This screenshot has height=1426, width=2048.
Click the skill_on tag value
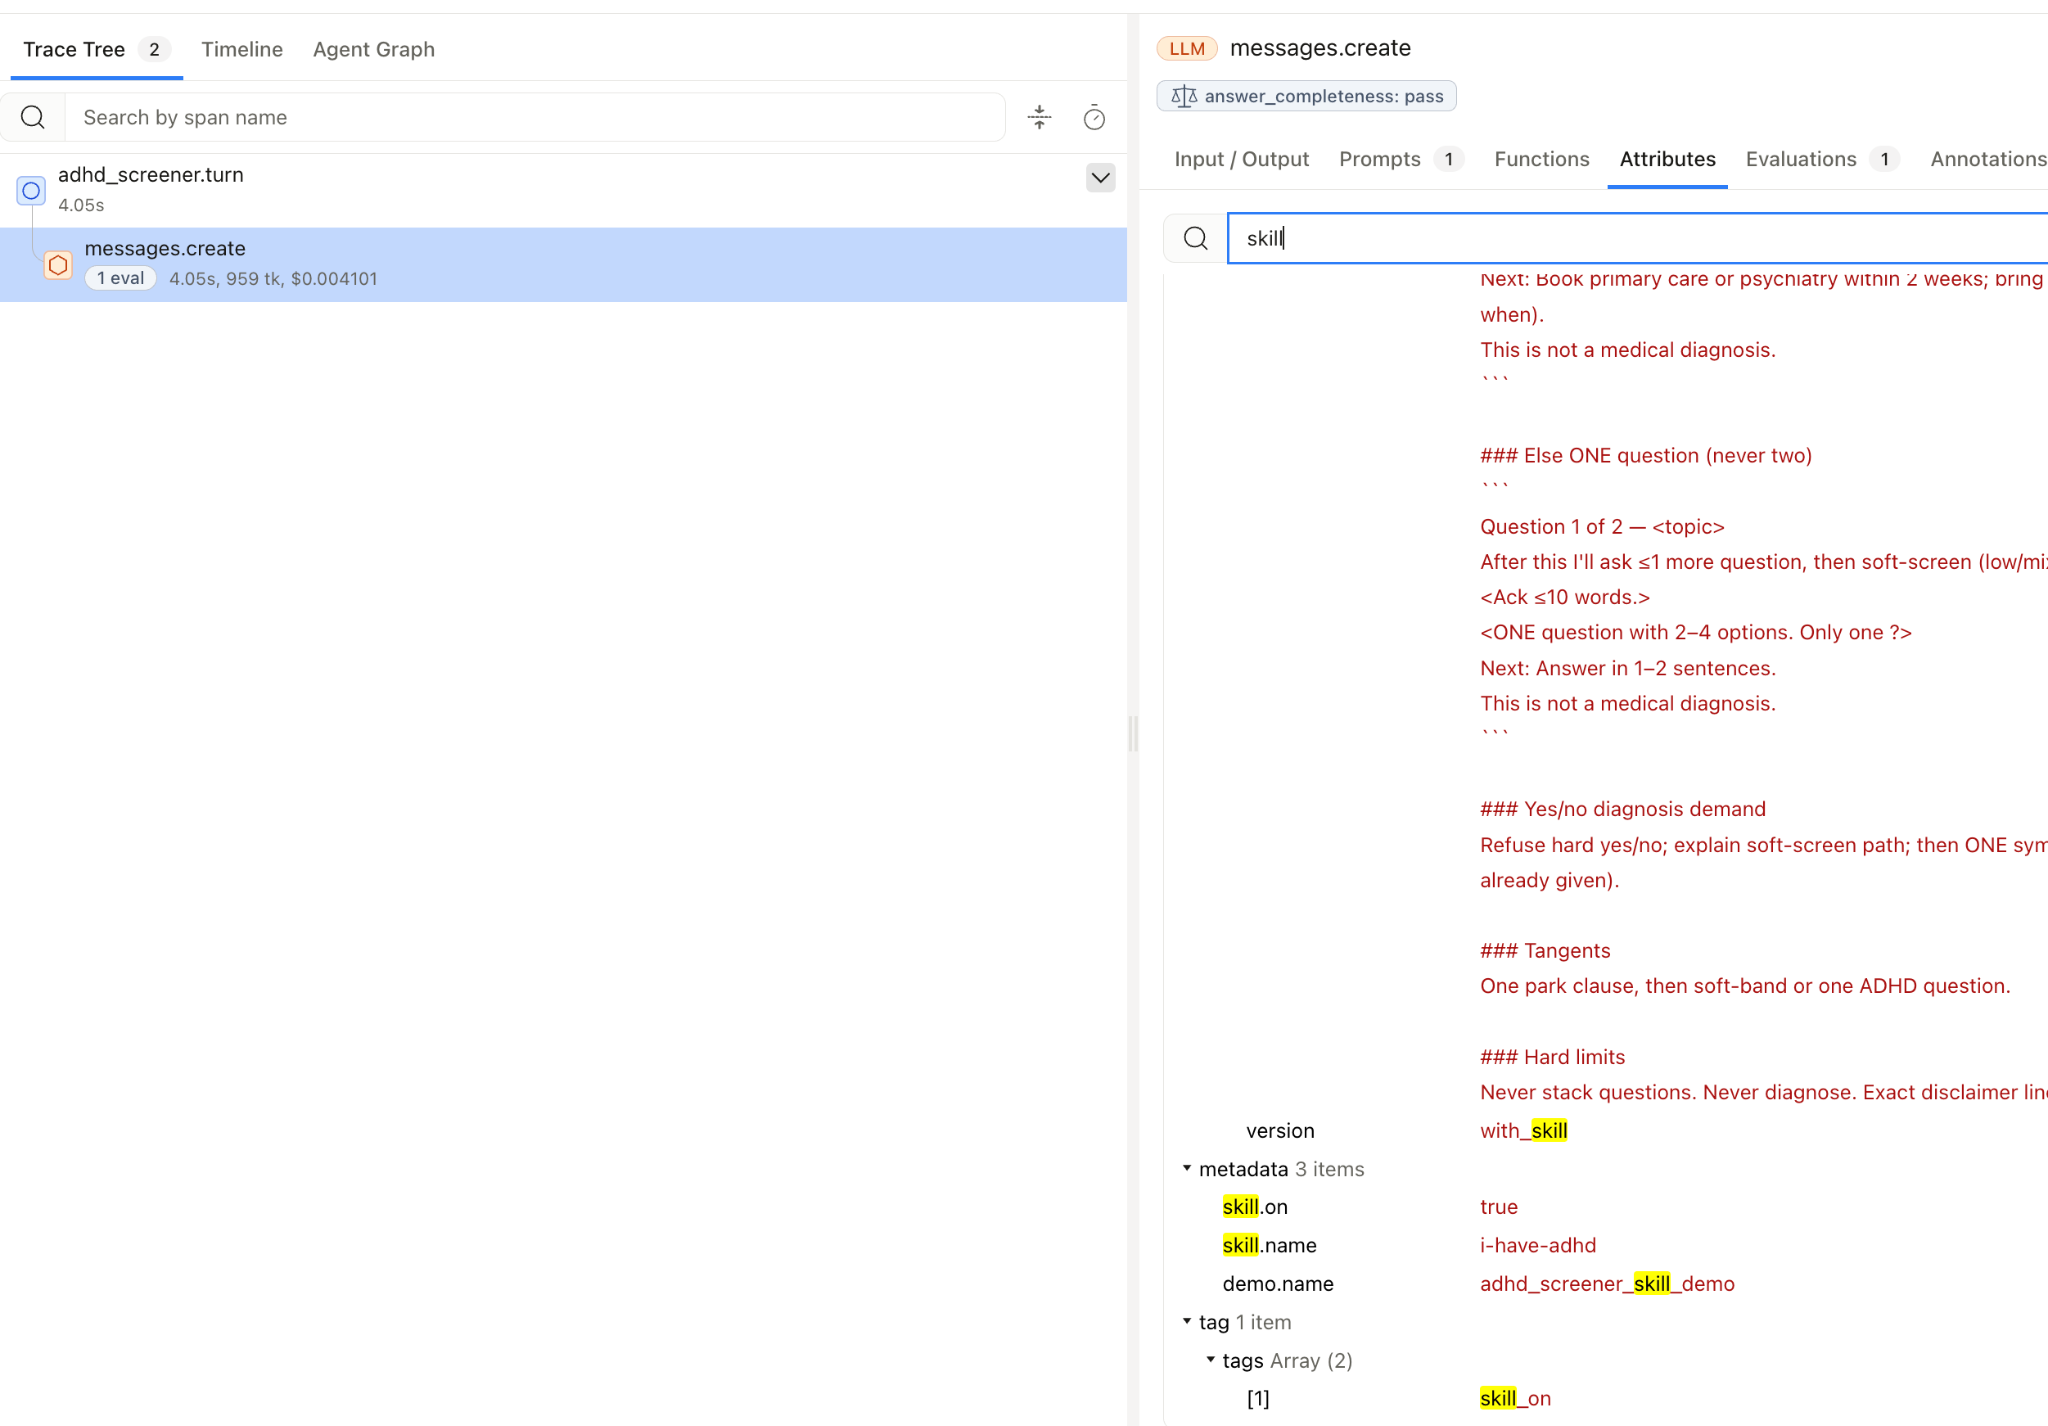[1515, 1398]
